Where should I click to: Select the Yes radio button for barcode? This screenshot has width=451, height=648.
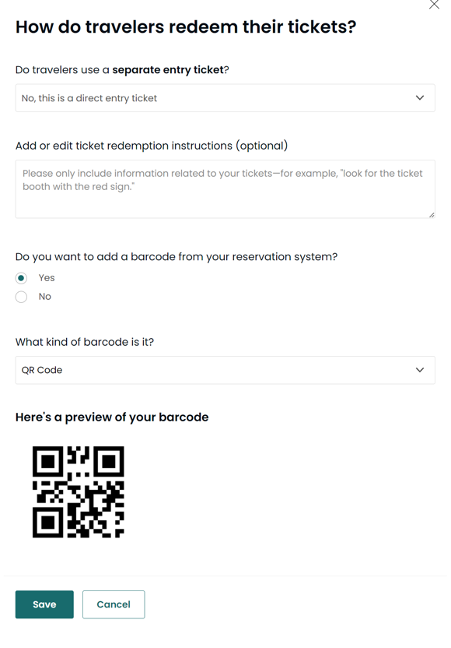point(21,278)
